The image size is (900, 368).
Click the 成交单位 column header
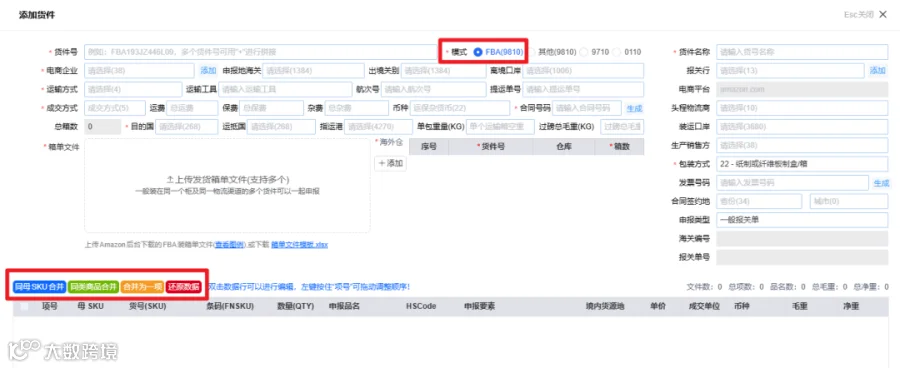click(704, 307)
